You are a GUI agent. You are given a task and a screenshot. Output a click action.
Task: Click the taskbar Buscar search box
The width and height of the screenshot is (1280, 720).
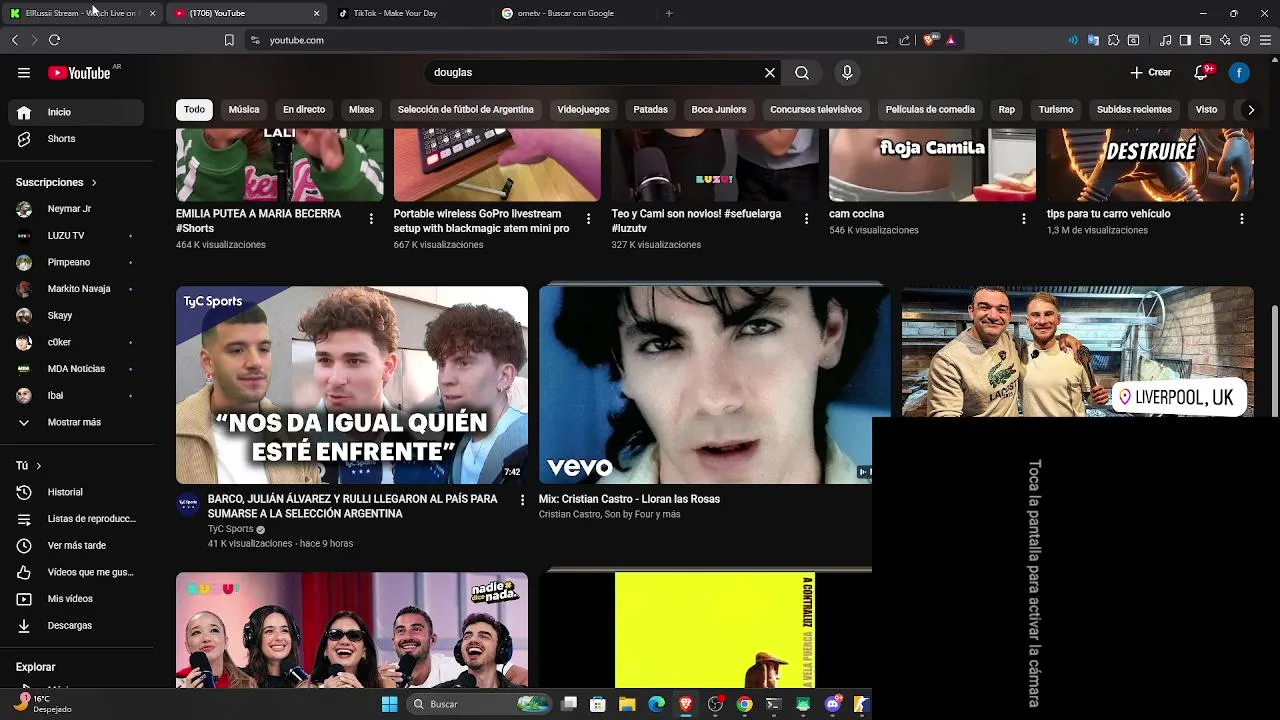pyautogui.click(x=478, y=704)
